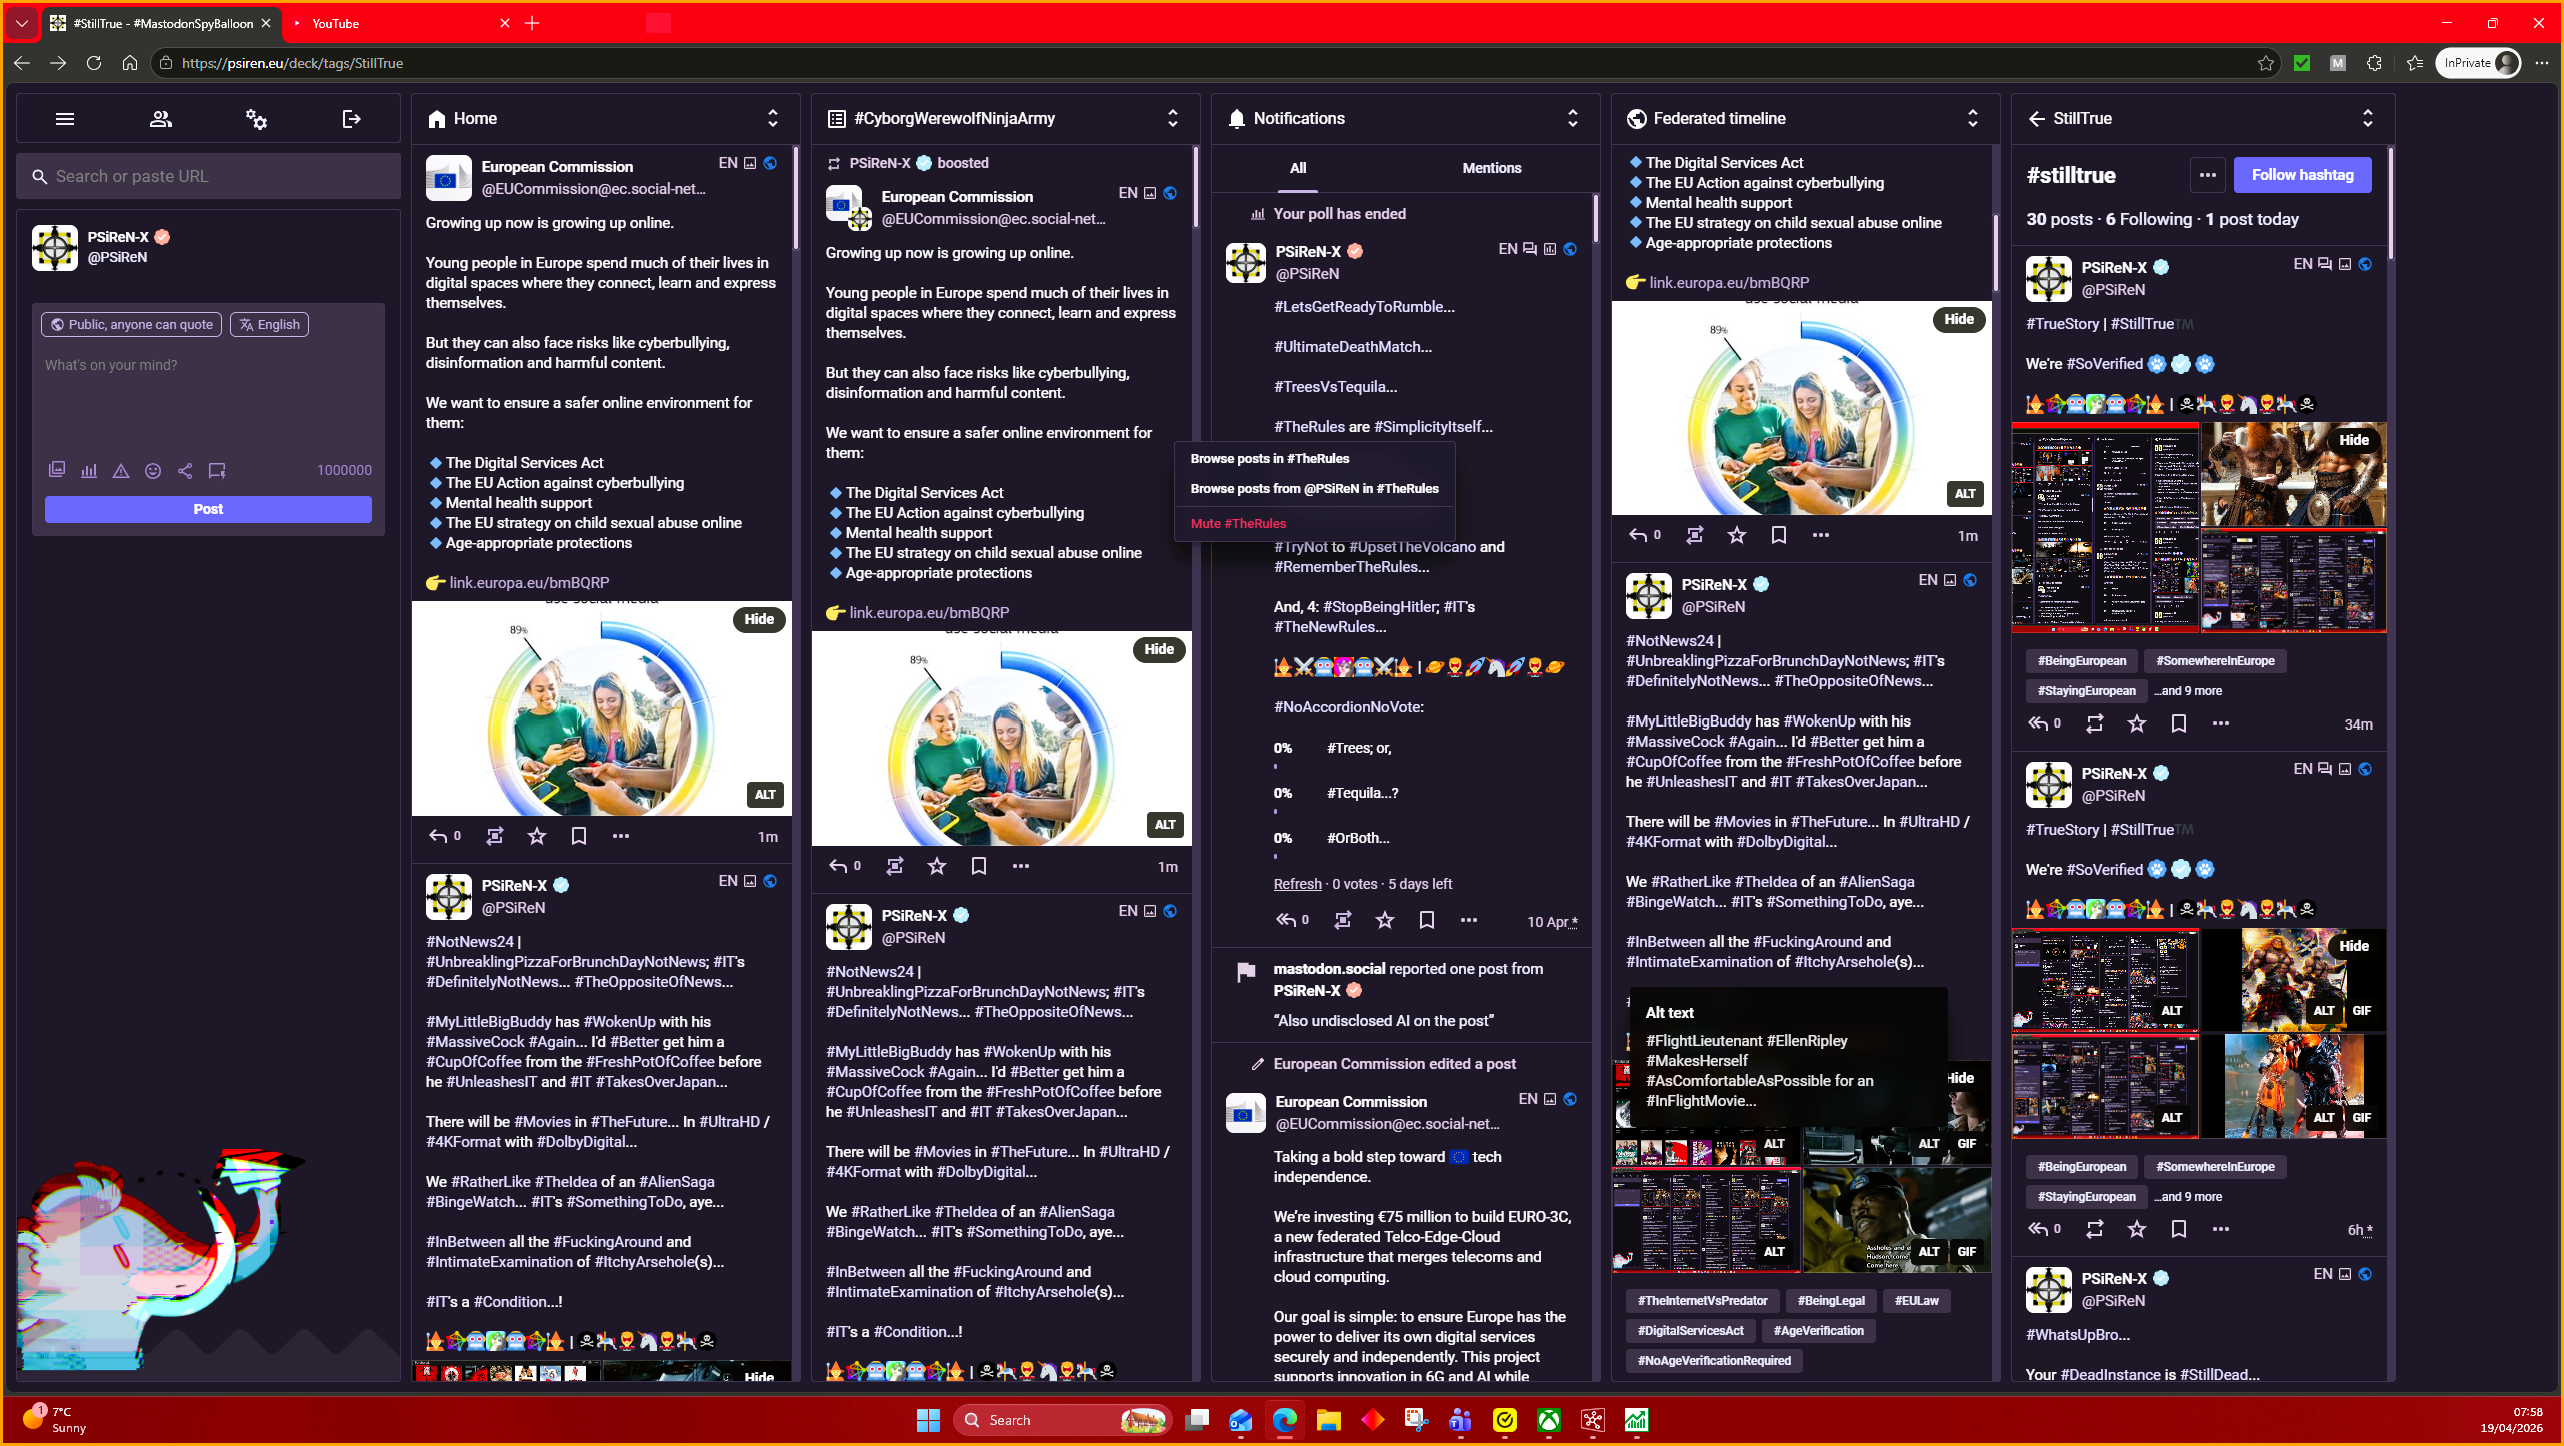This screenshot has width=2564, height=1446.
Task: Click the logout icon in compose column
Action: tap(351, 119)
